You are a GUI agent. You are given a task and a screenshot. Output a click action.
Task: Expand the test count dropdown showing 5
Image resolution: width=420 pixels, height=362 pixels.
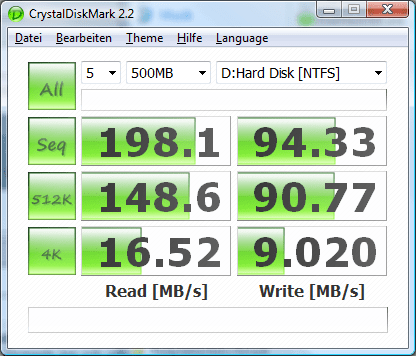[x=101, y=73]
